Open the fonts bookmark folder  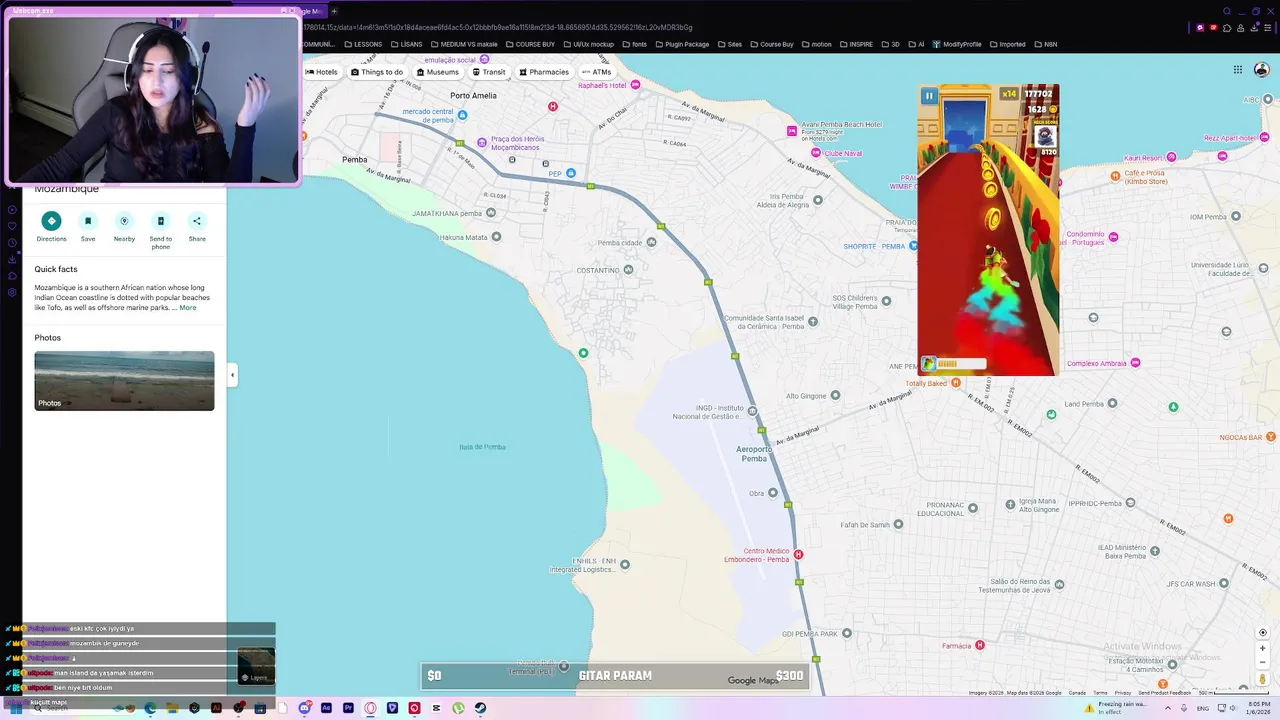634,44
